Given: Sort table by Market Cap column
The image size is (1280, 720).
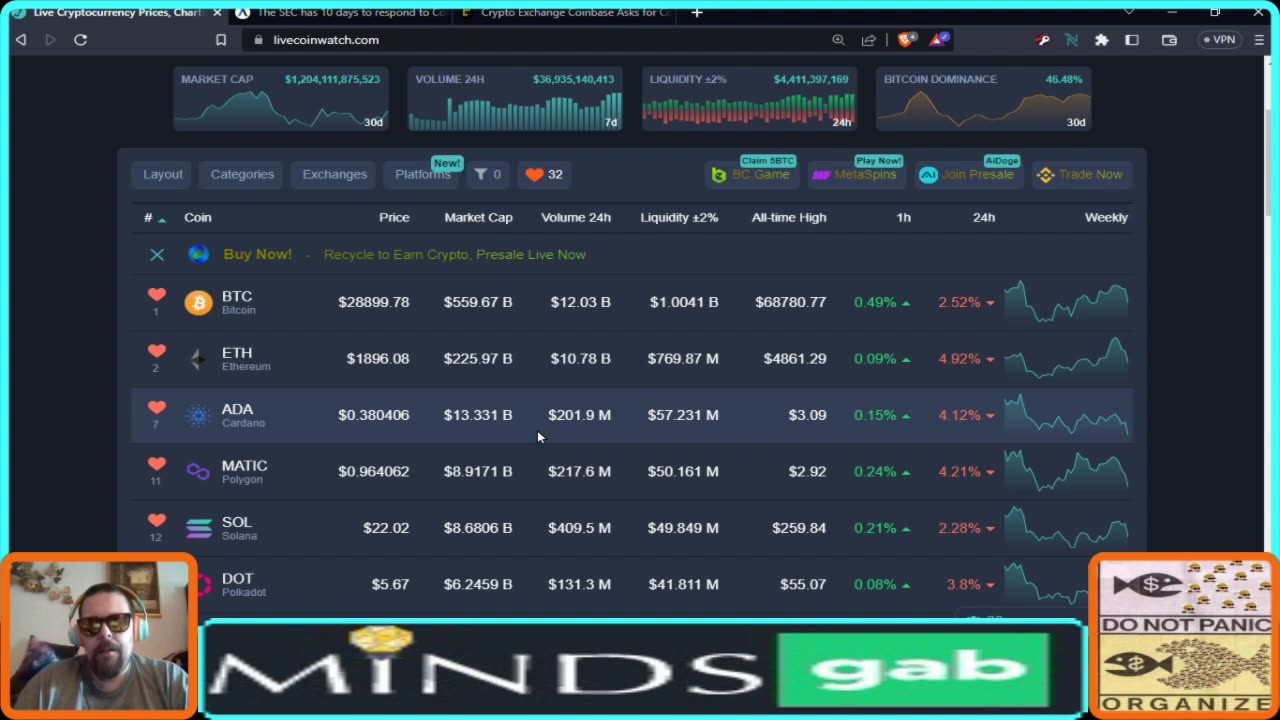Looking at the screenshot, I should (x=478, y=217).
